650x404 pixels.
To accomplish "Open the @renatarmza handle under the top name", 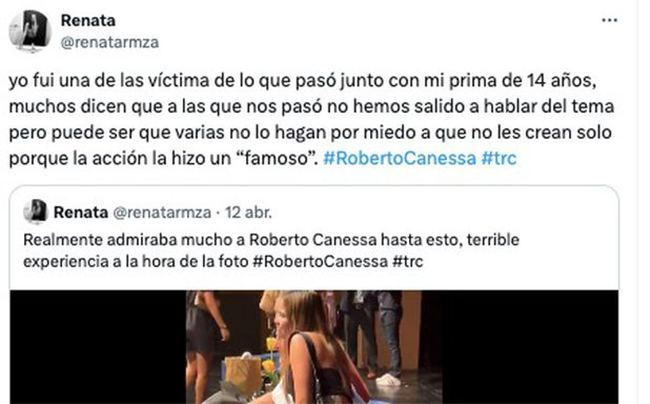I will pyautogui.click(x=109, y=42).
